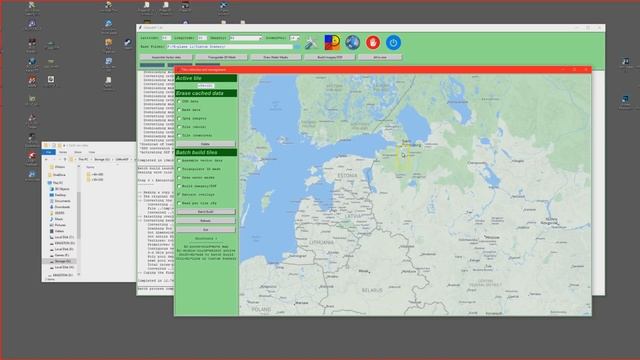Select This PC in Explorer navigation tree
Viewport: 640px width, 360px height.
coord(58,183)
